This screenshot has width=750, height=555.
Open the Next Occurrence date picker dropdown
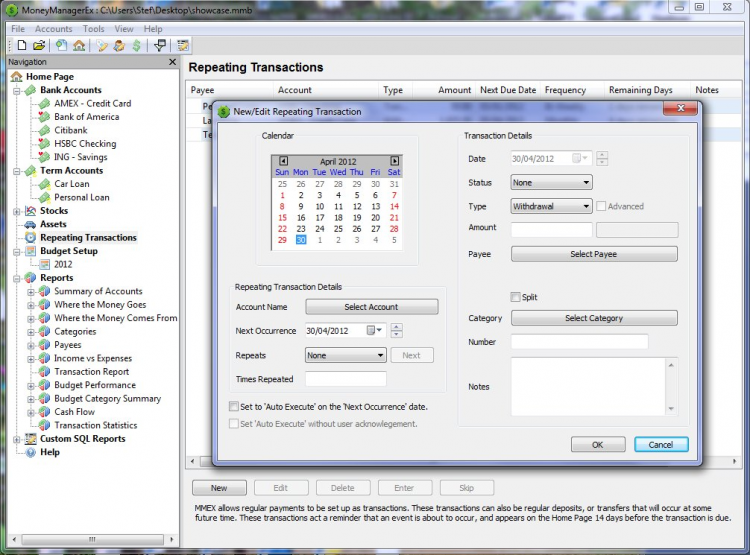pyautogui.click(x=375, y=331)
